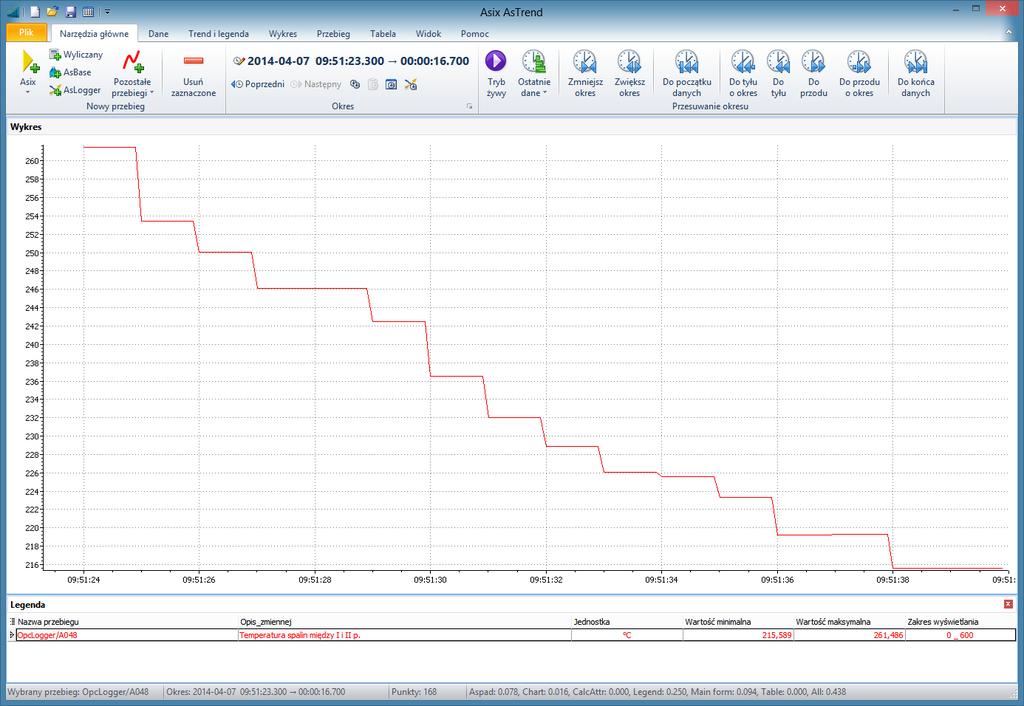The width and height of the screenshot is (1024, 706).
Task: Click the Zmniejsz okres clock icon
Action: click(585, 61)
